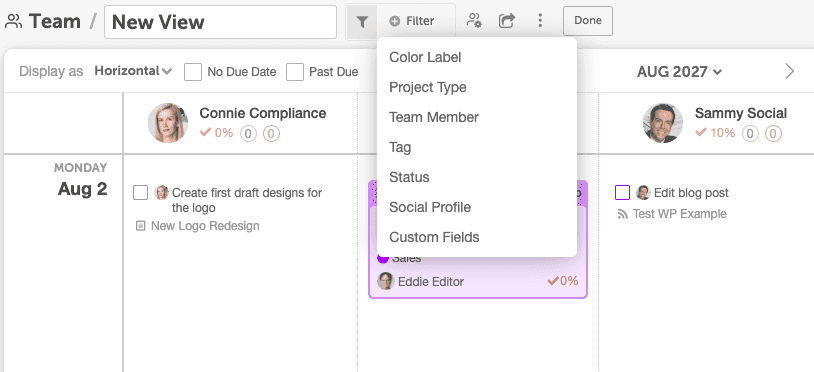
Task: Click the 0% checkmark on Eddie Editor card
Action: pos(553,281)
